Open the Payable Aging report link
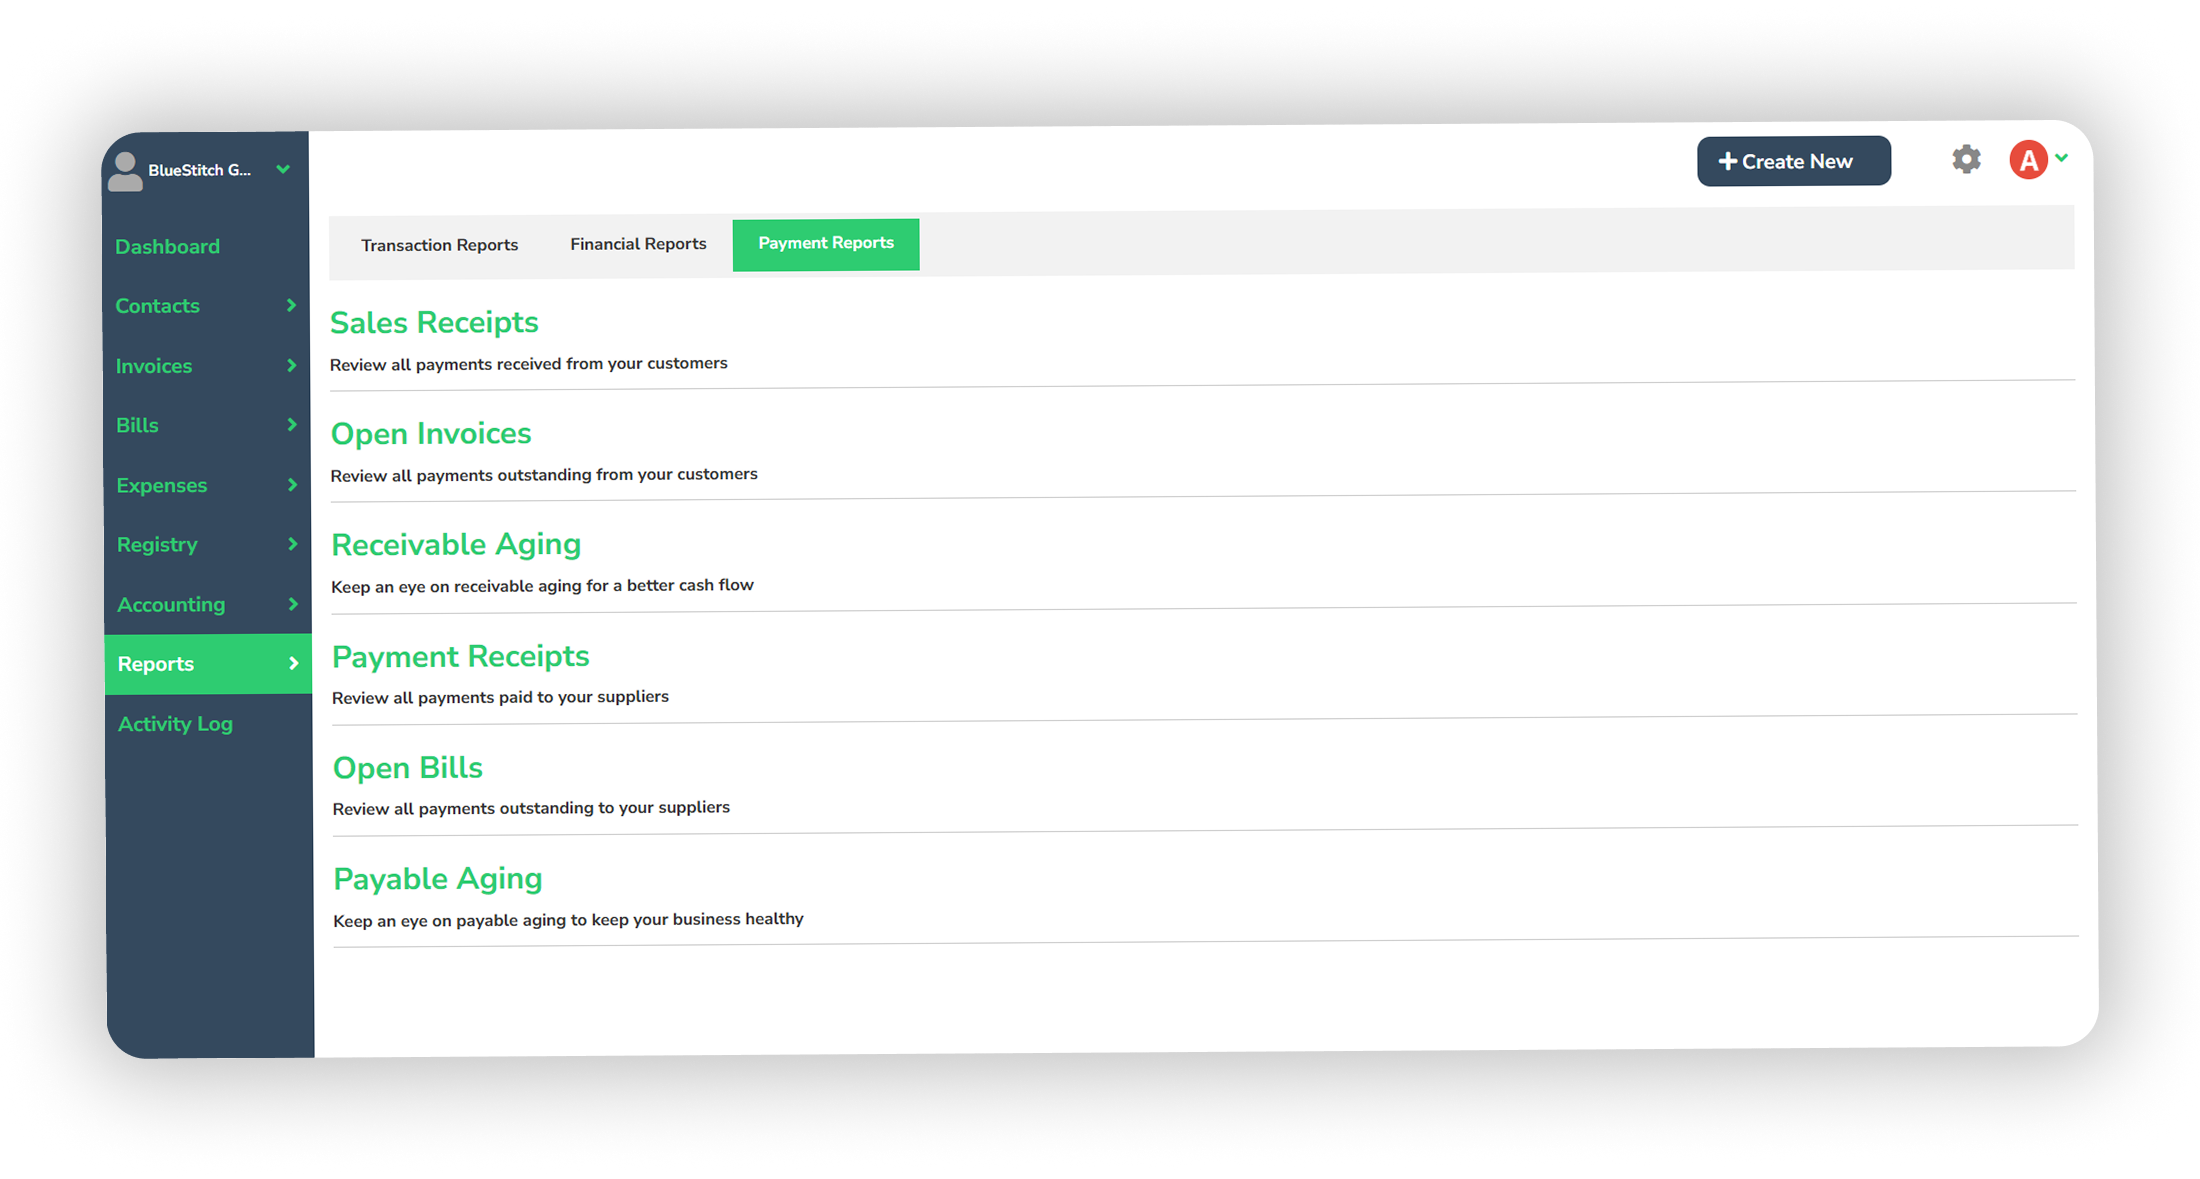The height and width of the screenshot is (1179, 2200). coord(438,879)
